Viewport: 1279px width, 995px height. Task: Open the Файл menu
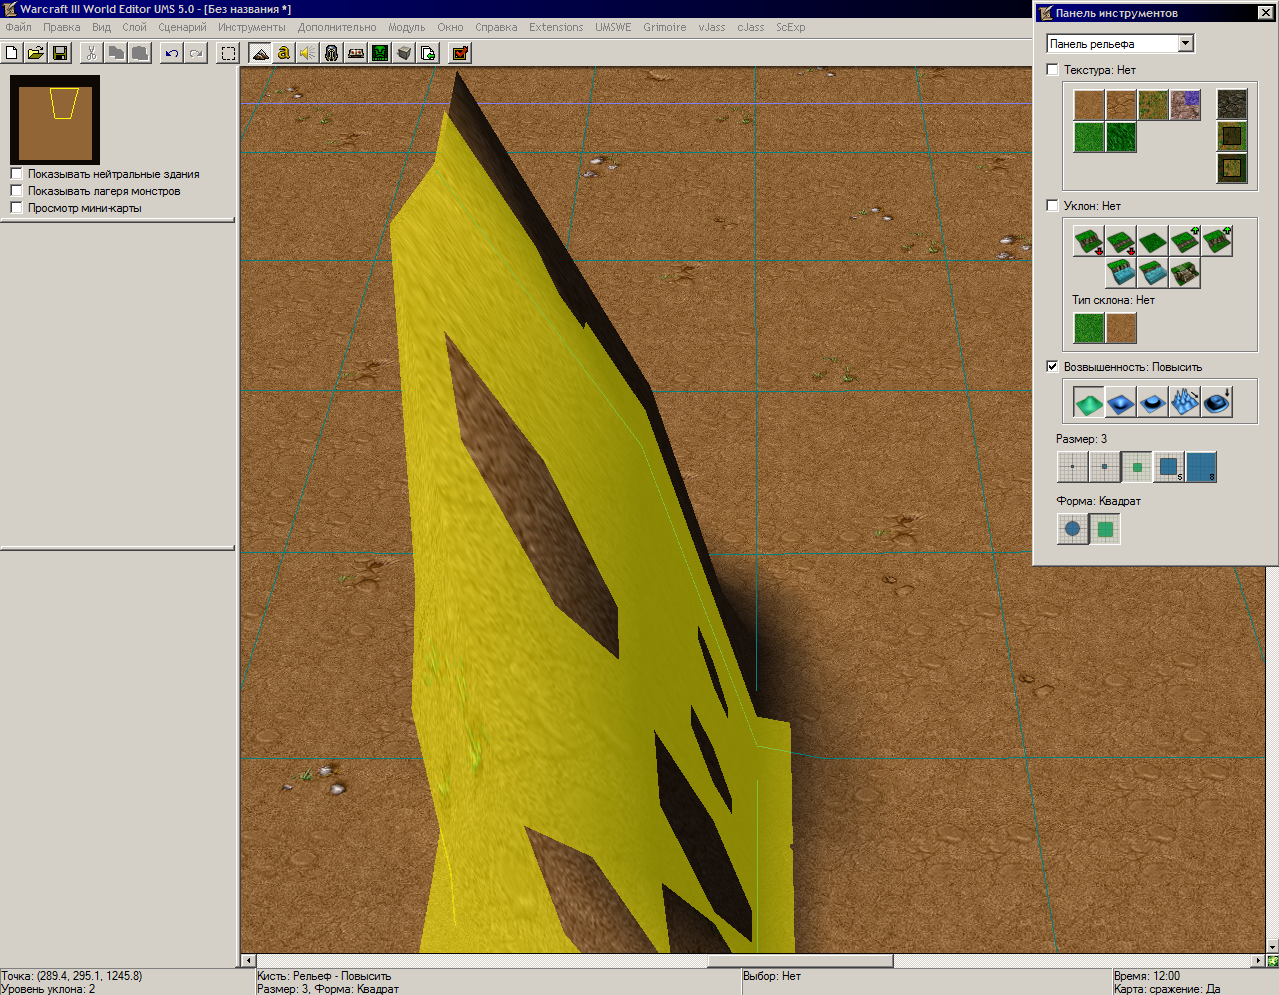(x=18, y=27)
